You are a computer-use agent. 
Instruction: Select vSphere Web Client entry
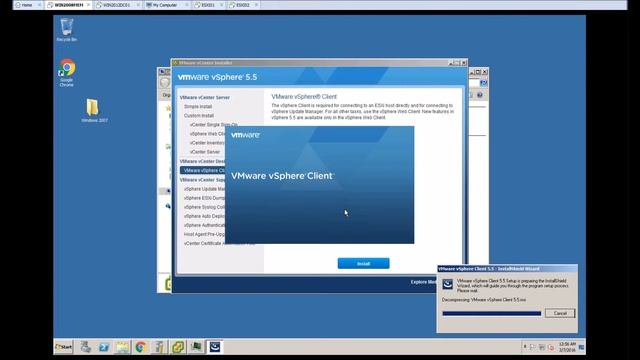click(207, 134)
